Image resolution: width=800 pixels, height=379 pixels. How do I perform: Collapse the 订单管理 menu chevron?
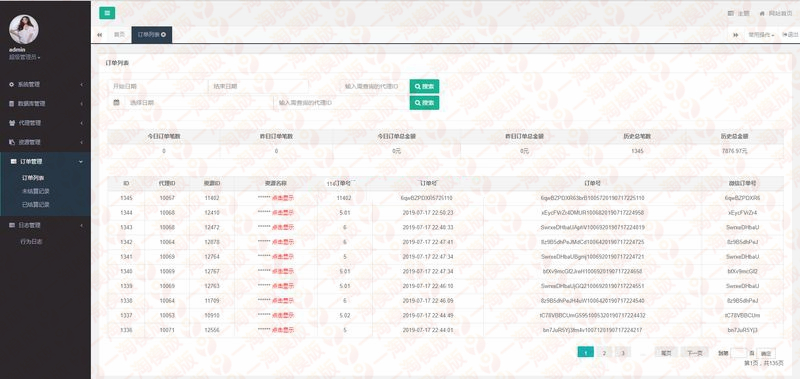[81, 161]
